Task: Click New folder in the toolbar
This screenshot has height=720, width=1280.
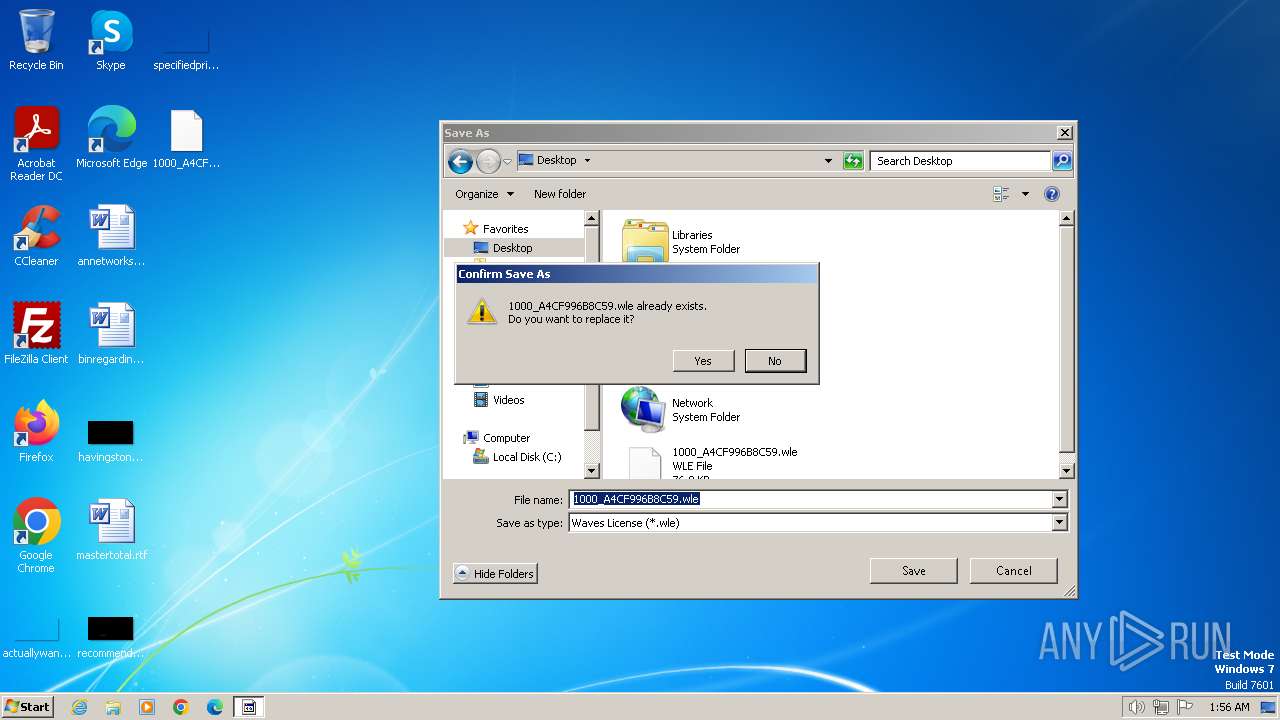Action: coord(560,194)
